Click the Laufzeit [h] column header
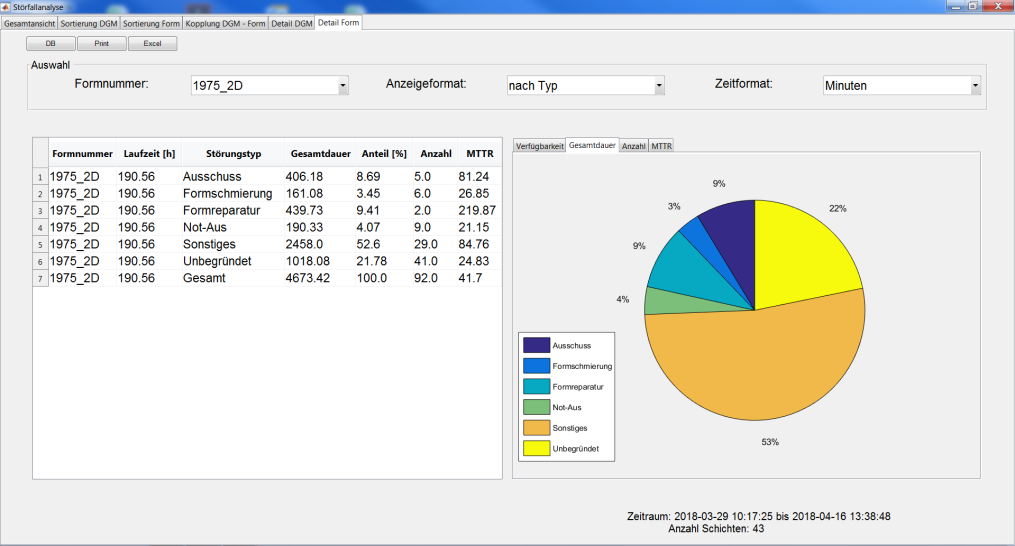Image resolution: width=1015 pixels, height=546 pixels. (x=149, y=154)
